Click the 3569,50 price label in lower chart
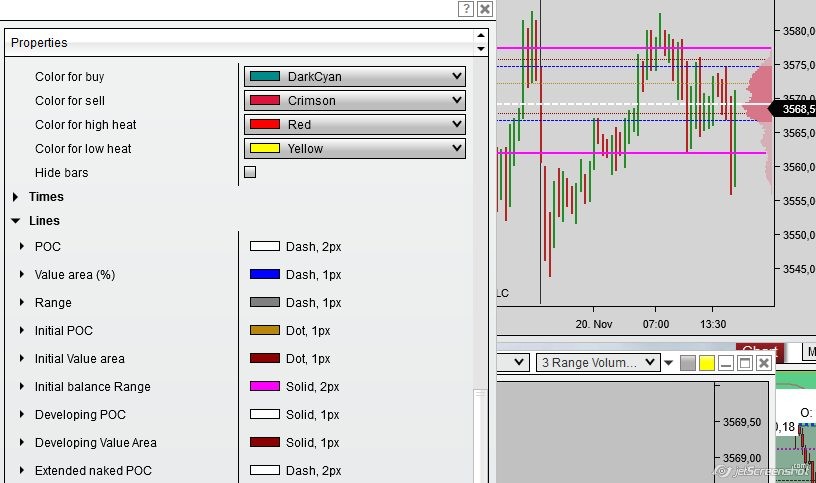The image size is (816, 483). [x=742, y=422]
